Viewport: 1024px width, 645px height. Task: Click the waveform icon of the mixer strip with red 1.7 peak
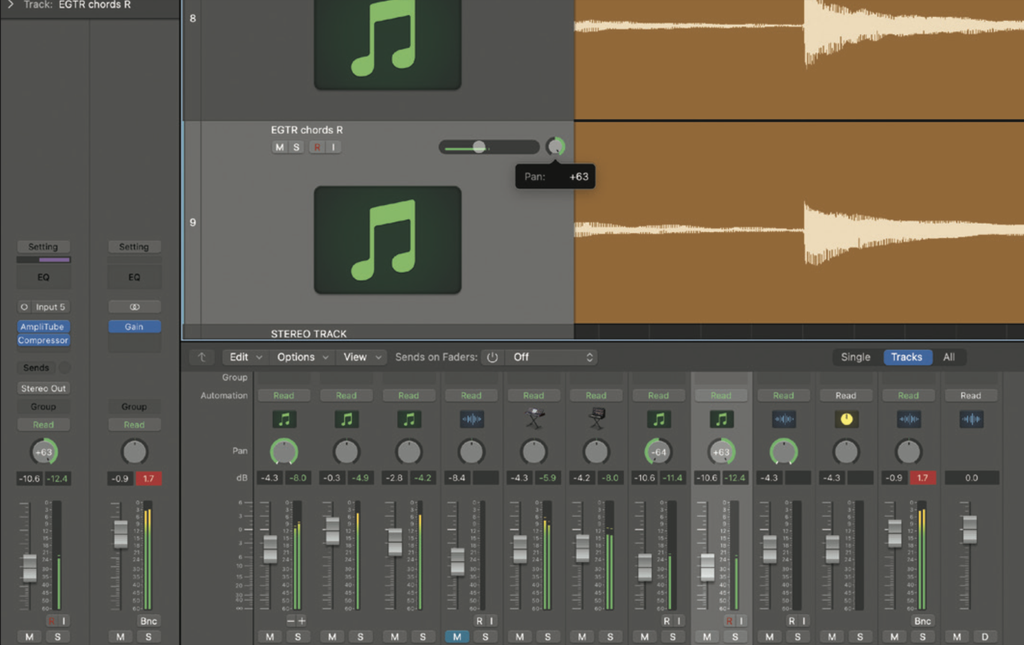[x=908, y=419]
